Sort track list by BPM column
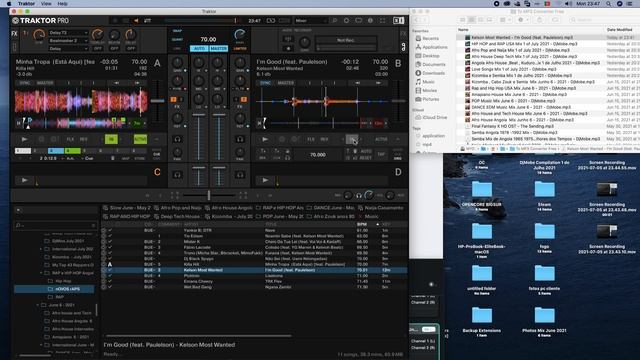Image resolution: width=640 pixels, height=360 pixels. (x=362, y=224)
